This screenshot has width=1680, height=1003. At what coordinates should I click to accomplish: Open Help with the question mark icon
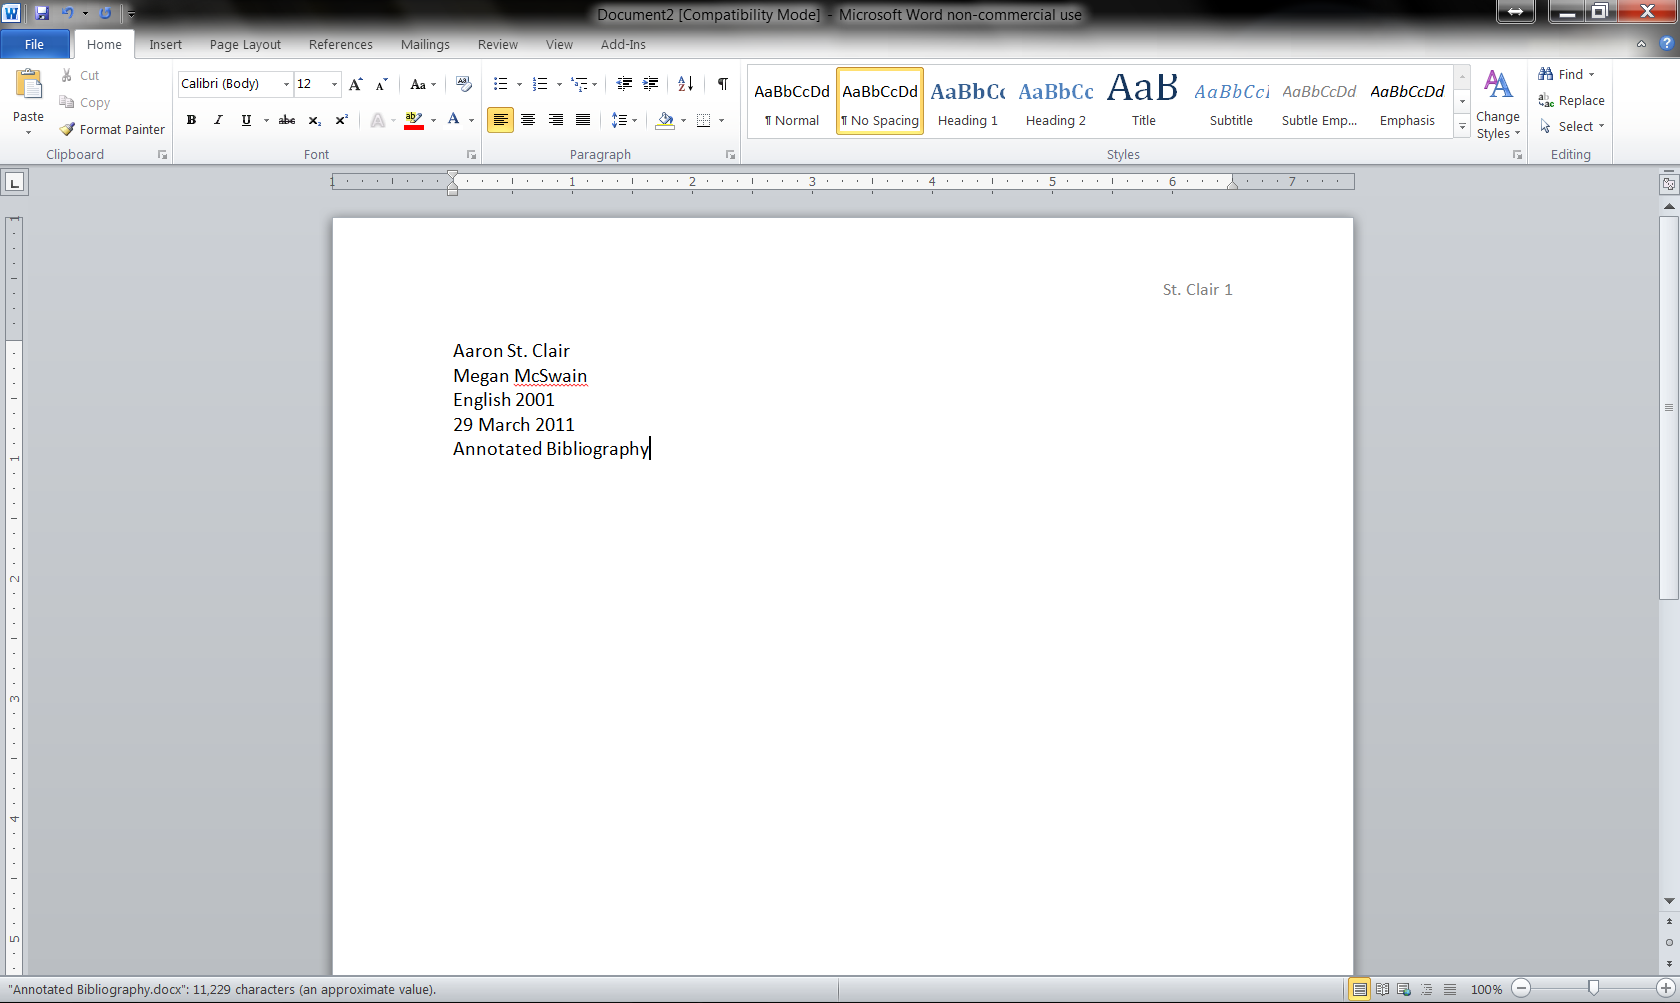click(1666, 44)
